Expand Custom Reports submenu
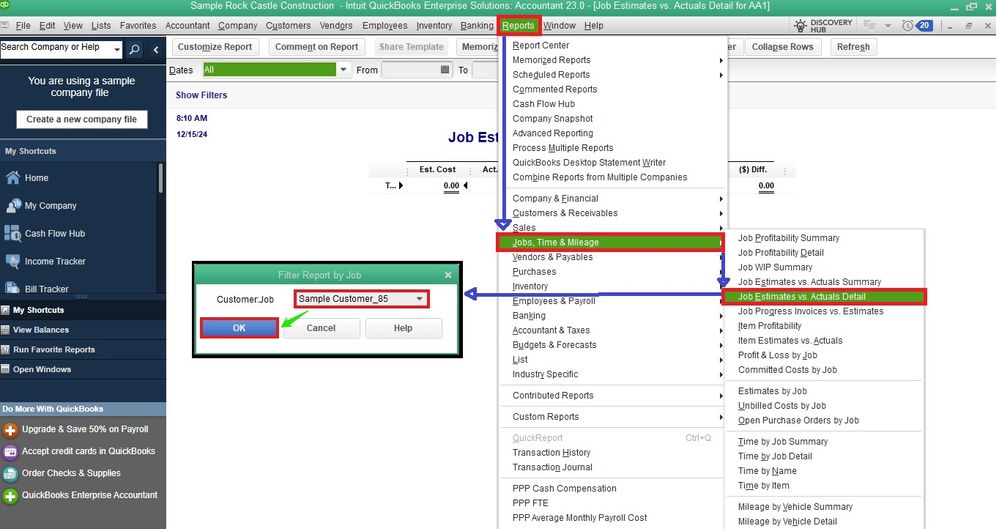The image size is (999, 529). pos(721,417)
